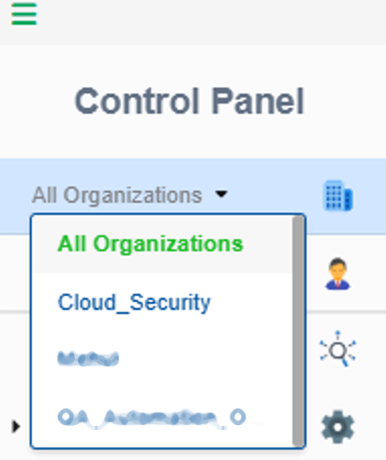The height and width of the screenshot is (460, 386).
Task: Pick the blurred fourth entry starting with O
Action: (x=152, y=418)
